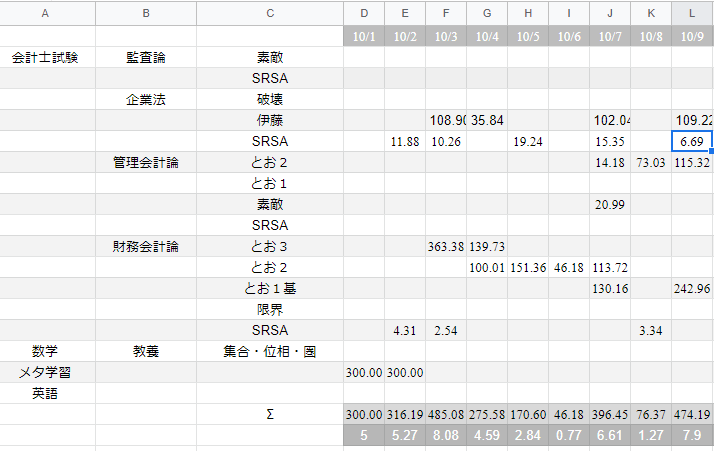714x451 pixels.
Task: Click the 10/5 date cell
Action: [528, 36]
